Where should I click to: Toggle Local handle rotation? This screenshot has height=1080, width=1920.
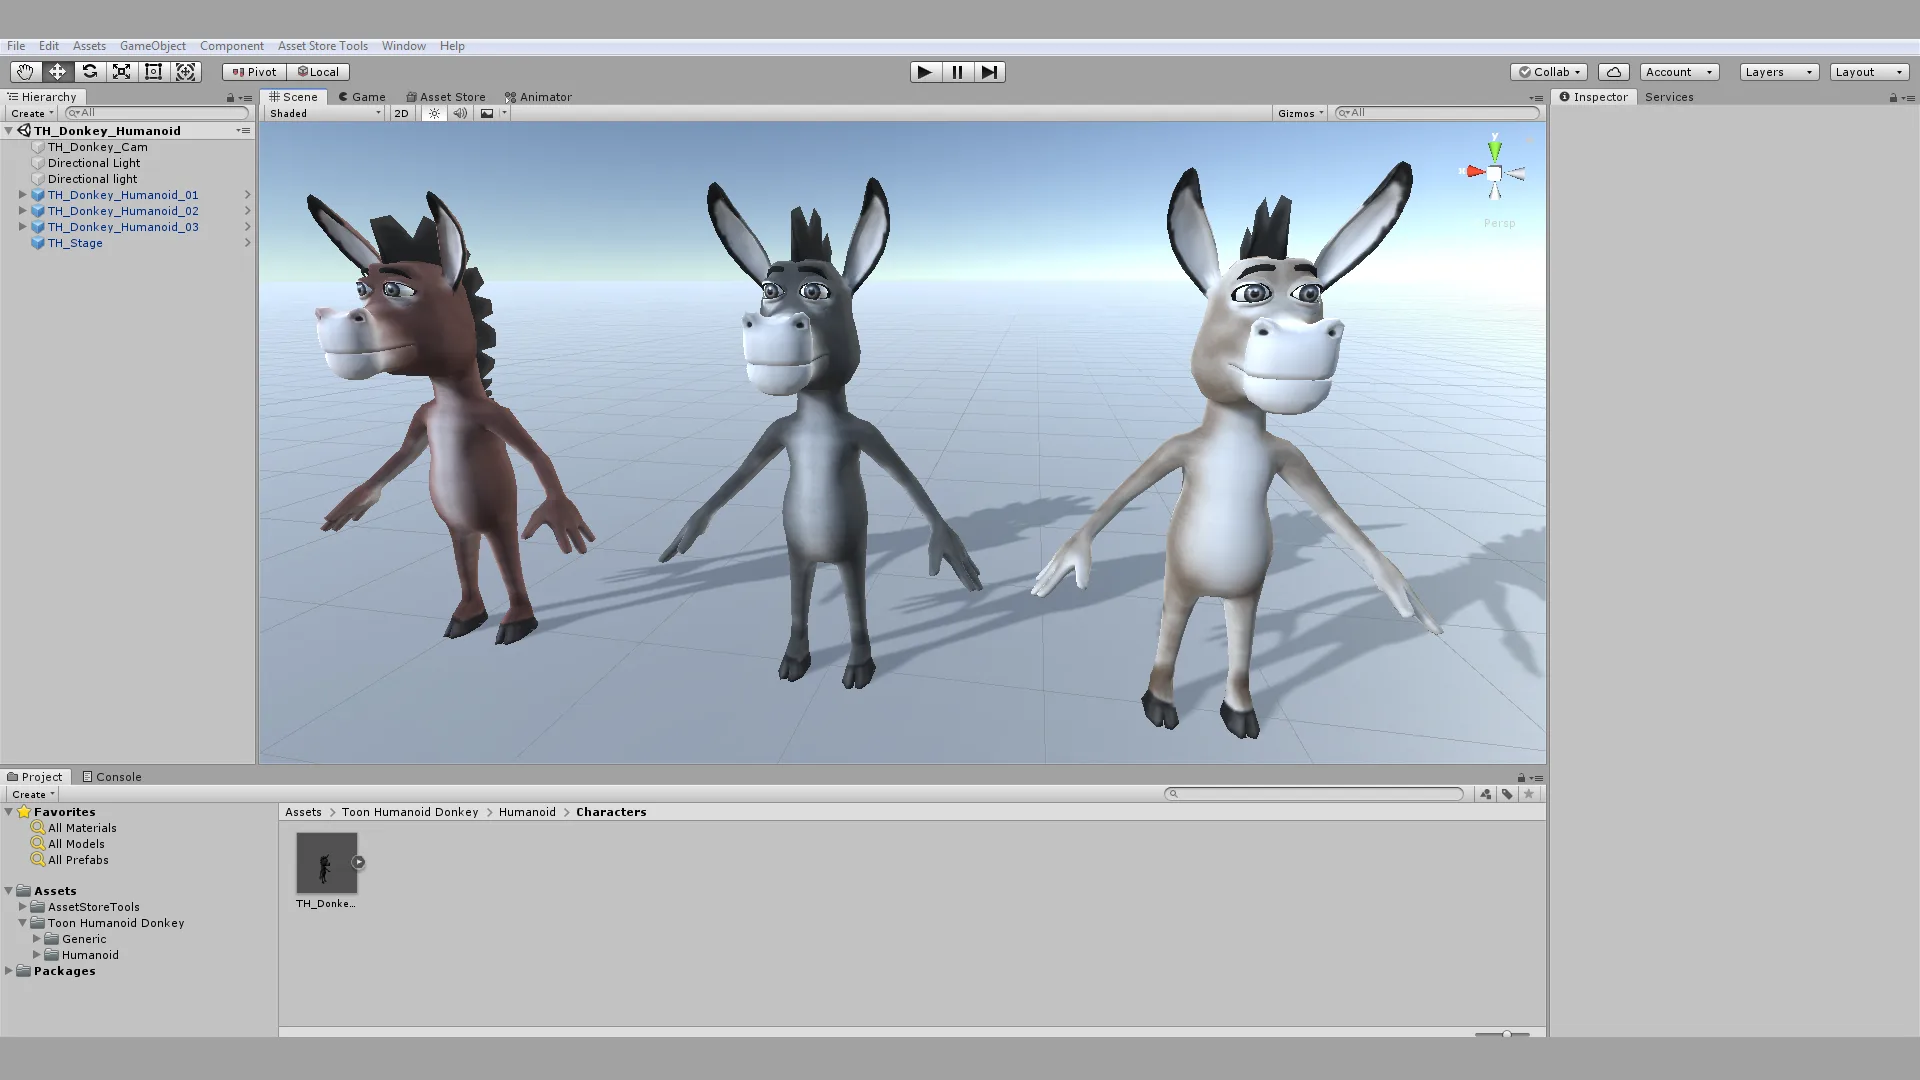tap(318, 72)
